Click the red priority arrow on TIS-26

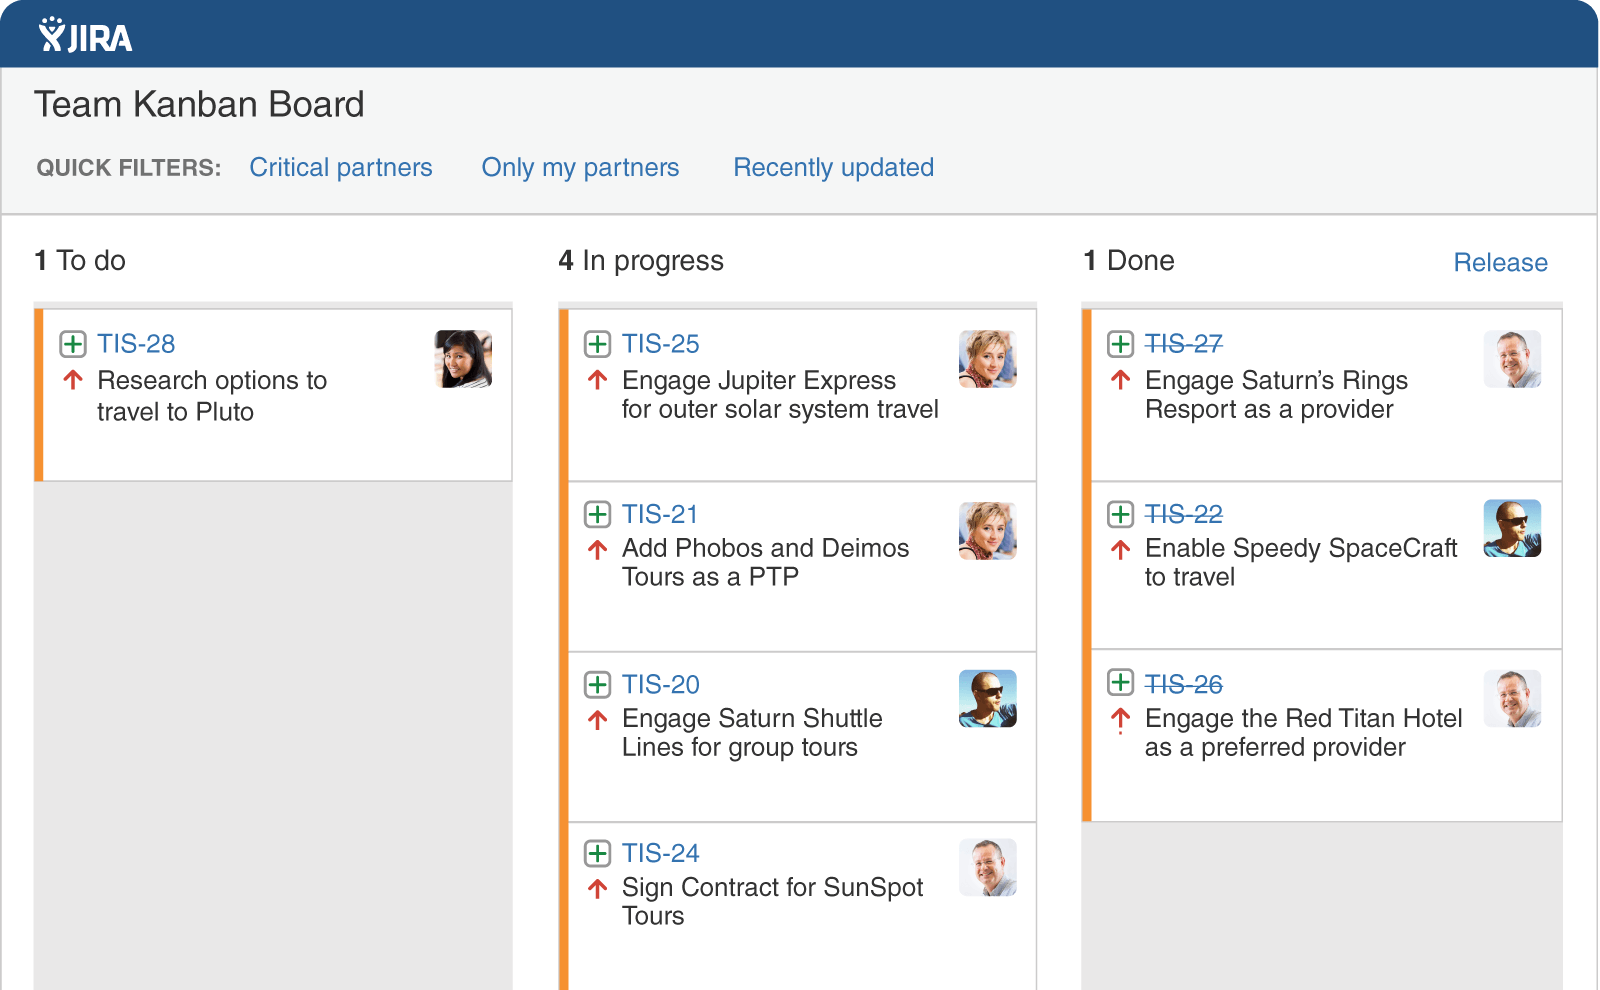point(1120,719)
